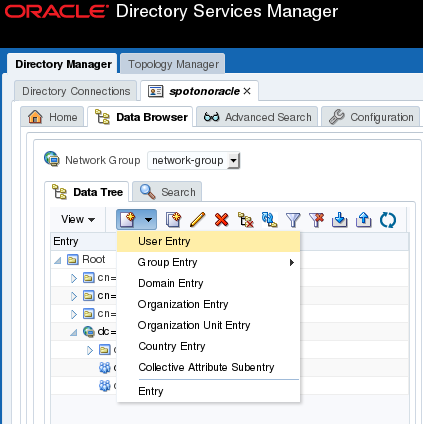
Task: Open the Directory Connections tab
Action: tap(76, 91)
